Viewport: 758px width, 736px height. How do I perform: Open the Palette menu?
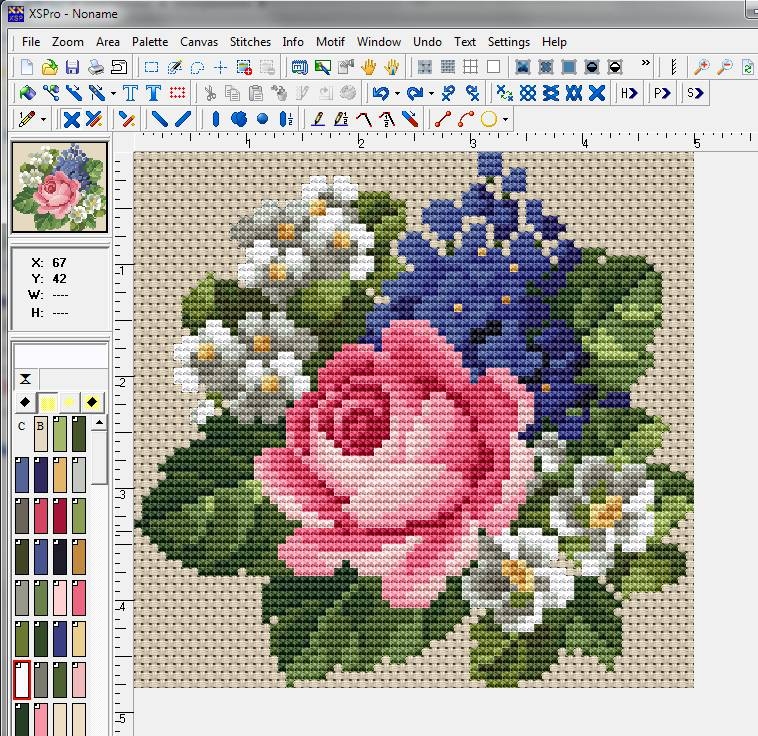point(149,42)
